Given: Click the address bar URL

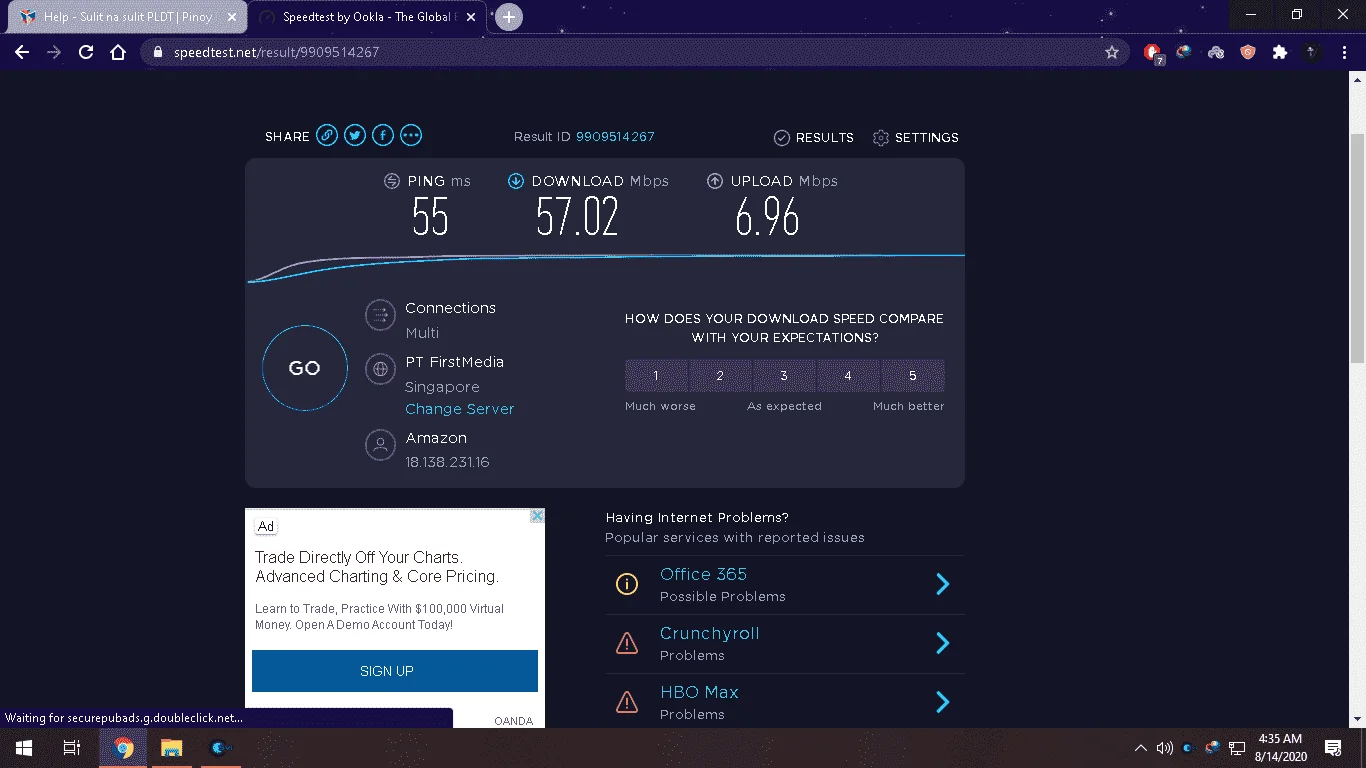Looking at the screenshot, I should [x=276, y=52].
